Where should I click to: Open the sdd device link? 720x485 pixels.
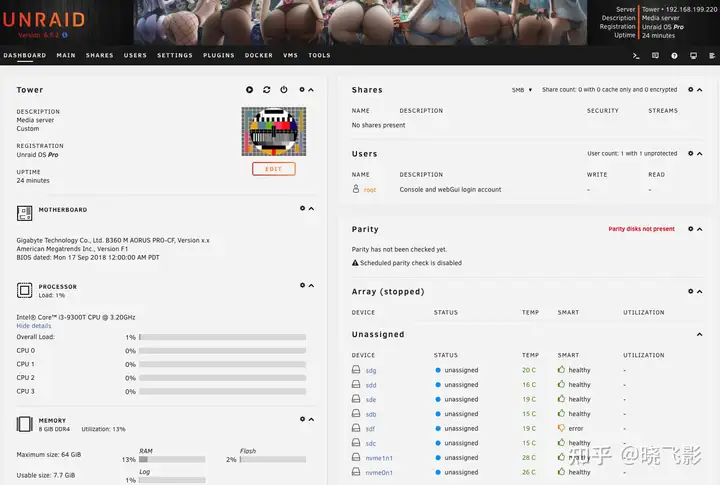point(371,385)
